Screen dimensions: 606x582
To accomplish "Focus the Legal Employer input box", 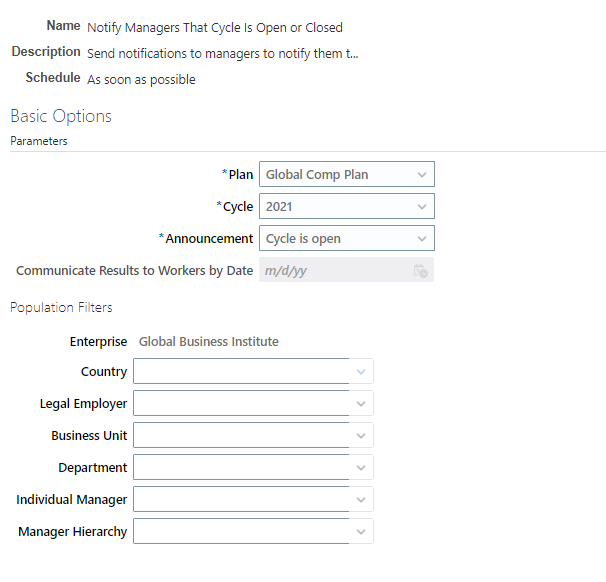I will click(241, 404).
